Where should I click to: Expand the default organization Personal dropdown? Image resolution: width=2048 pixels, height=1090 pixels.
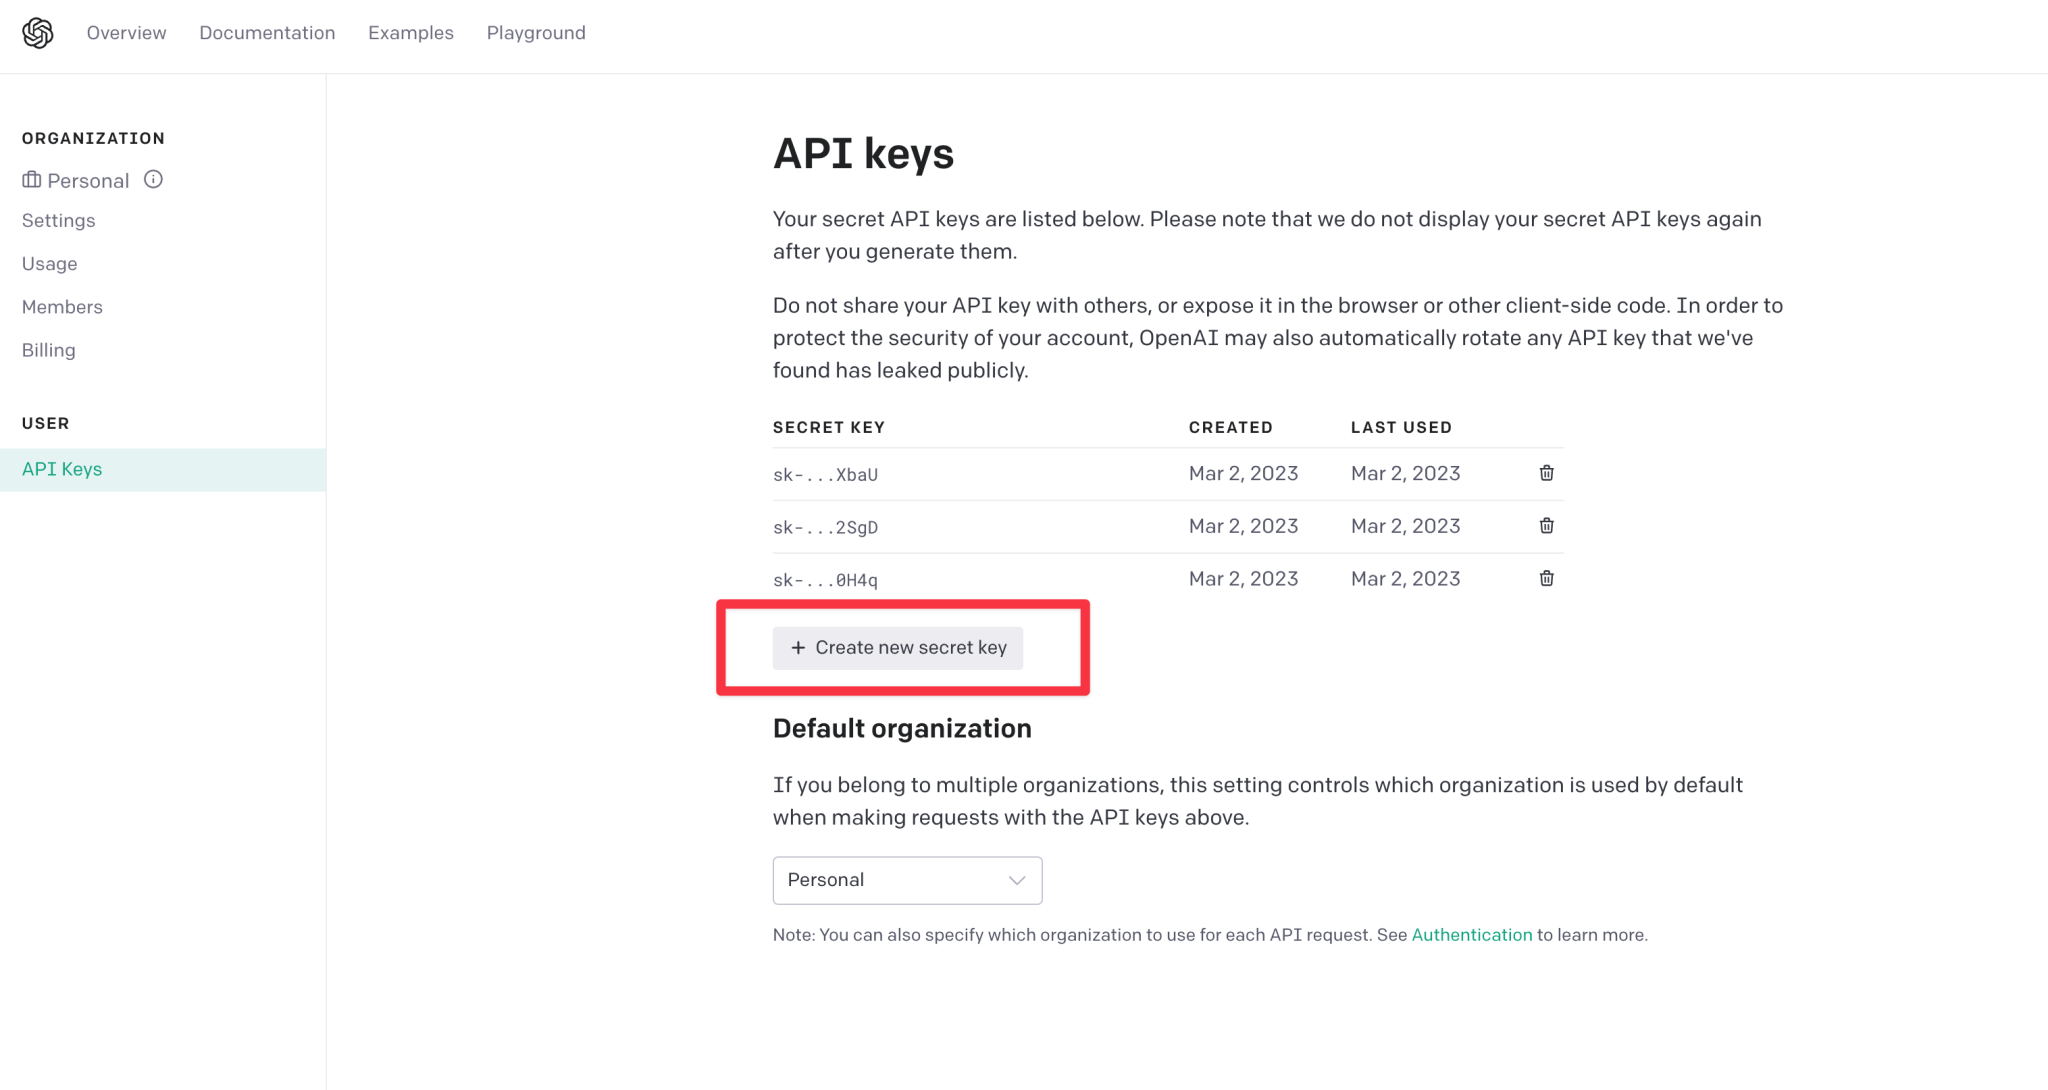907,880
